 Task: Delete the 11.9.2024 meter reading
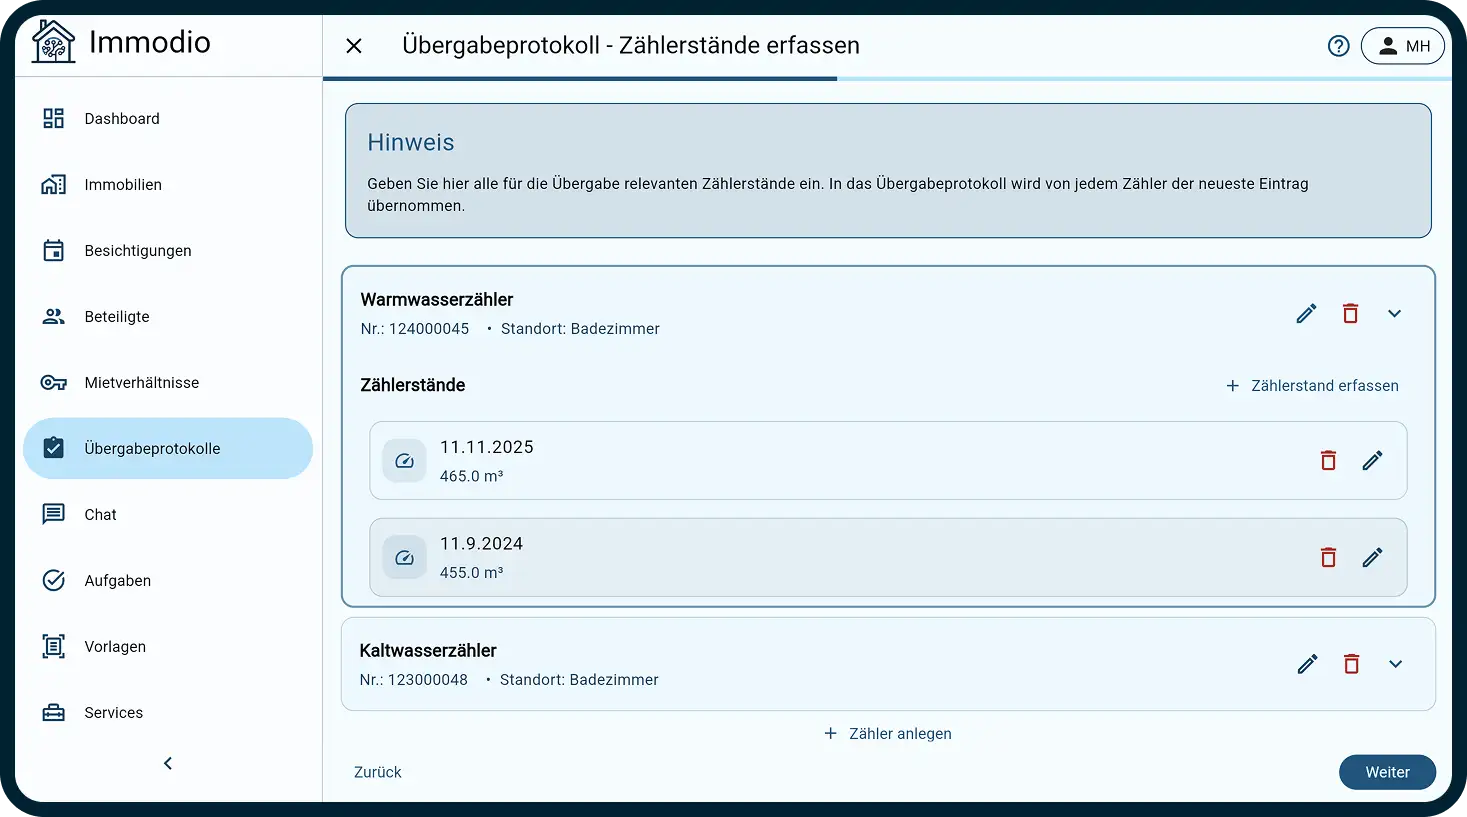[x=1328, y=557]
